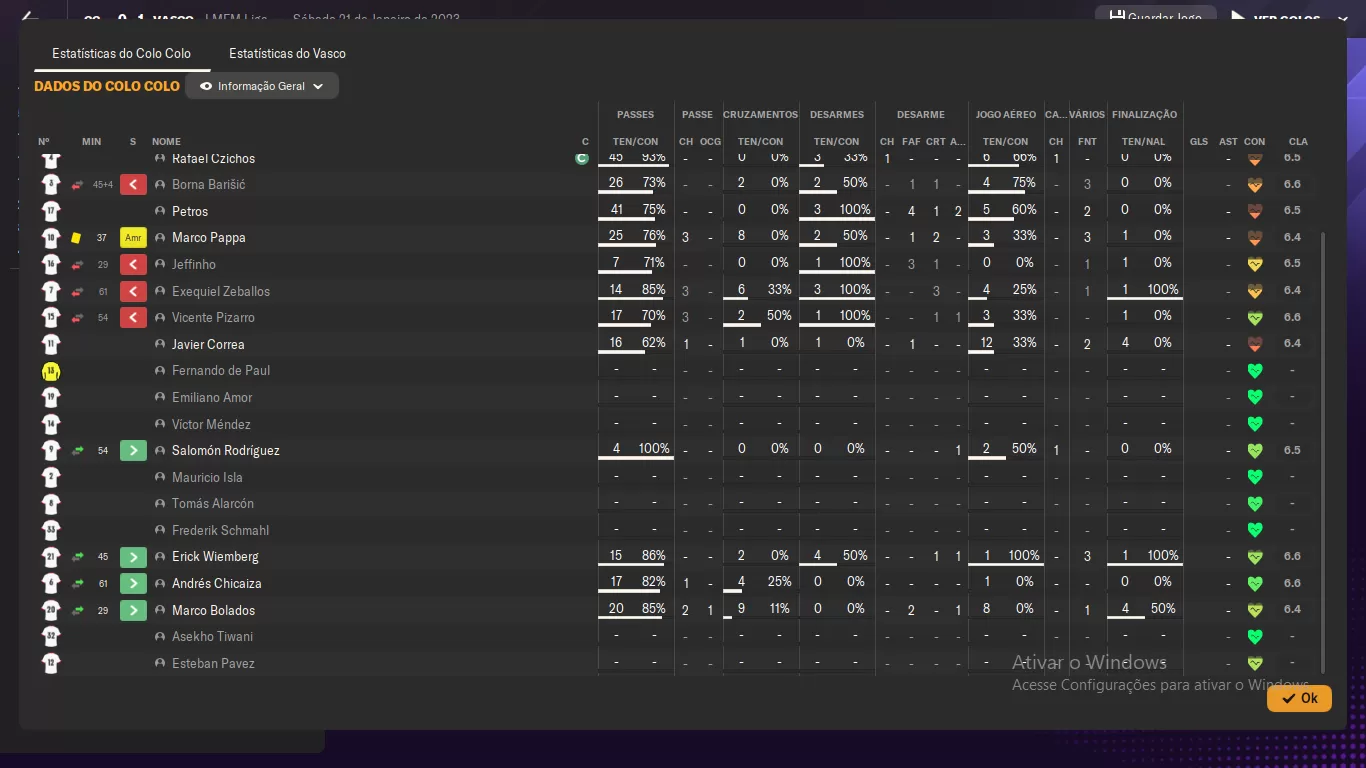This screenshot has width=1366, height=768.
Task: Click Erick Wiemberg's green substituted-on badge
Action: pyautogui.click(x=133, y=557)
